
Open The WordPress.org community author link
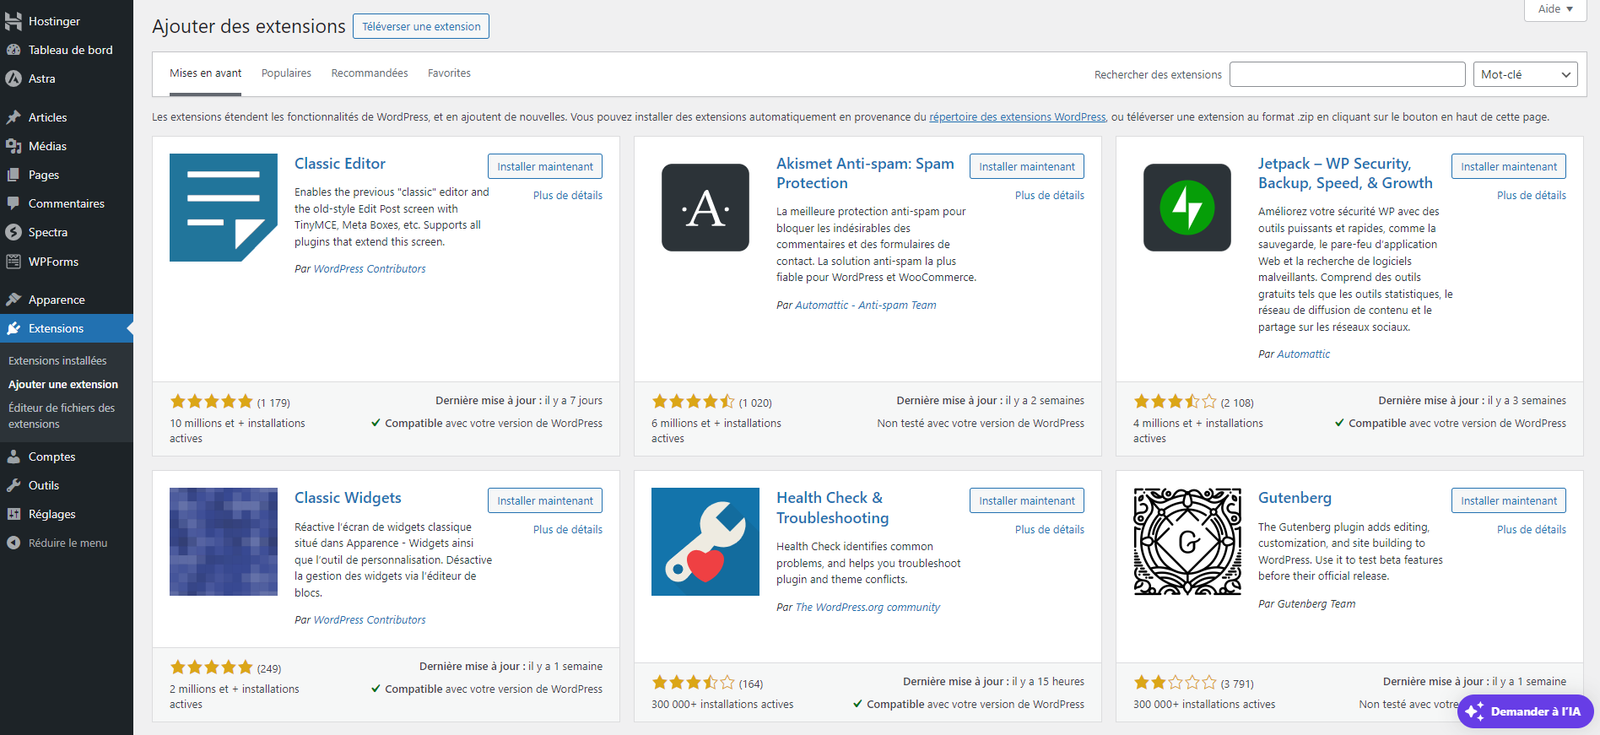(867, 608)
